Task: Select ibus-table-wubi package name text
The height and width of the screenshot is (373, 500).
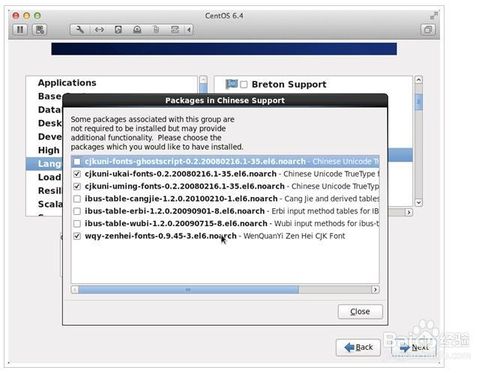Action: coord(176,223)
